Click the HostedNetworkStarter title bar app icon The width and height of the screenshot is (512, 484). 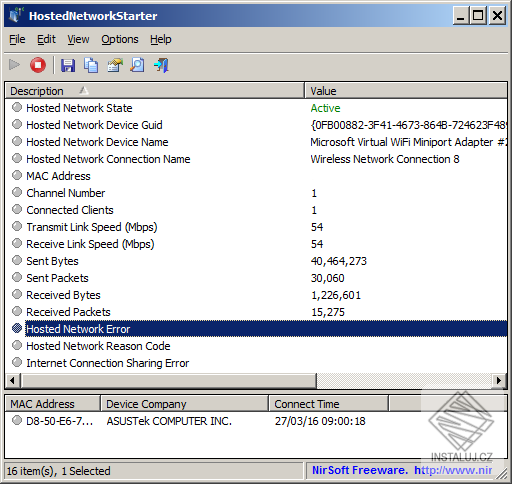coord(16,15)
